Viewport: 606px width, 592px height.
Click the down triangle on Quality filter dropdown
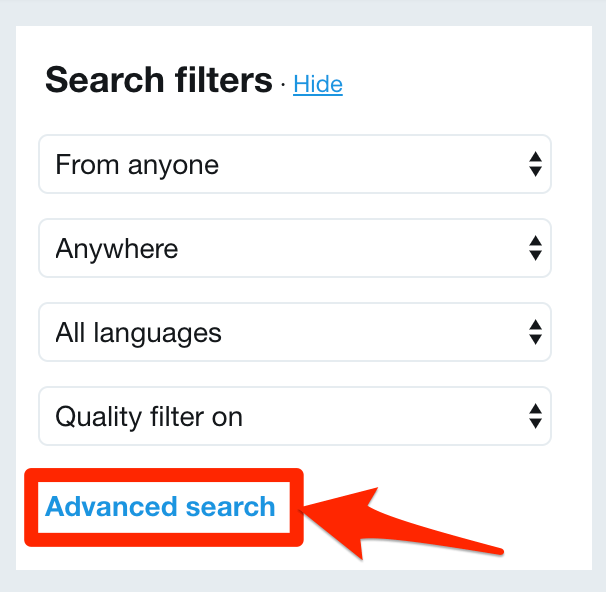[x=536, y=422]
